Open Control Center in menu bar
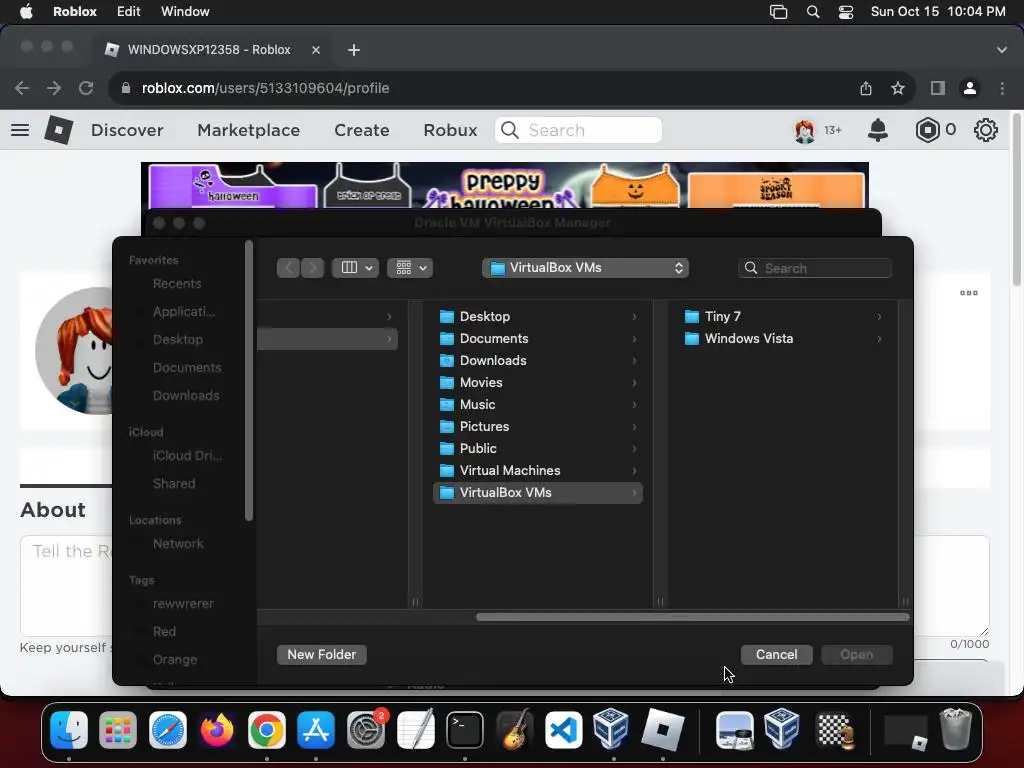Image resolution: width=1024 pixels, height=768 pixels. [846, 12]
